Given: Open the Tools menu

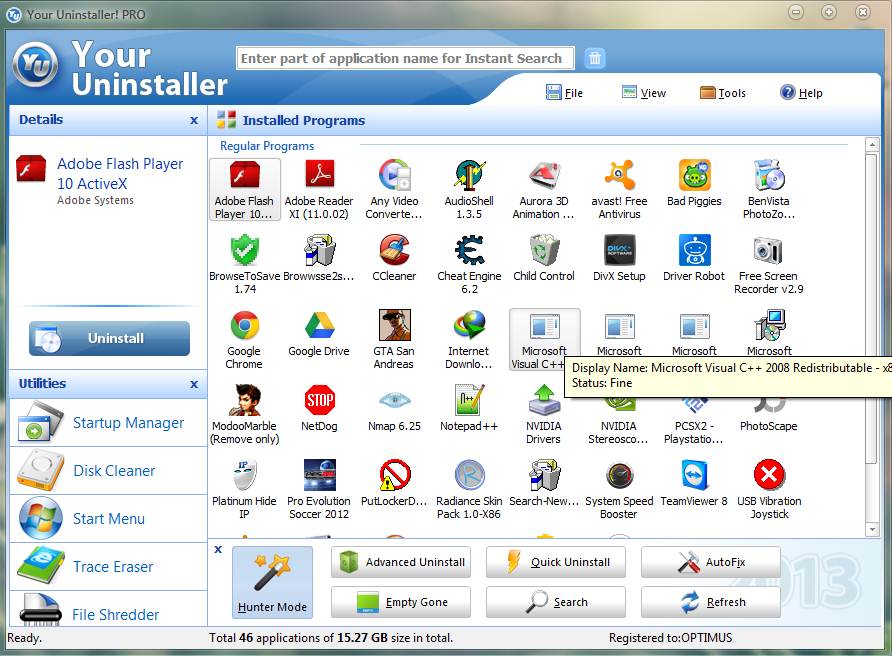Looking at the screenshot, I should click(x=722, y=93).
